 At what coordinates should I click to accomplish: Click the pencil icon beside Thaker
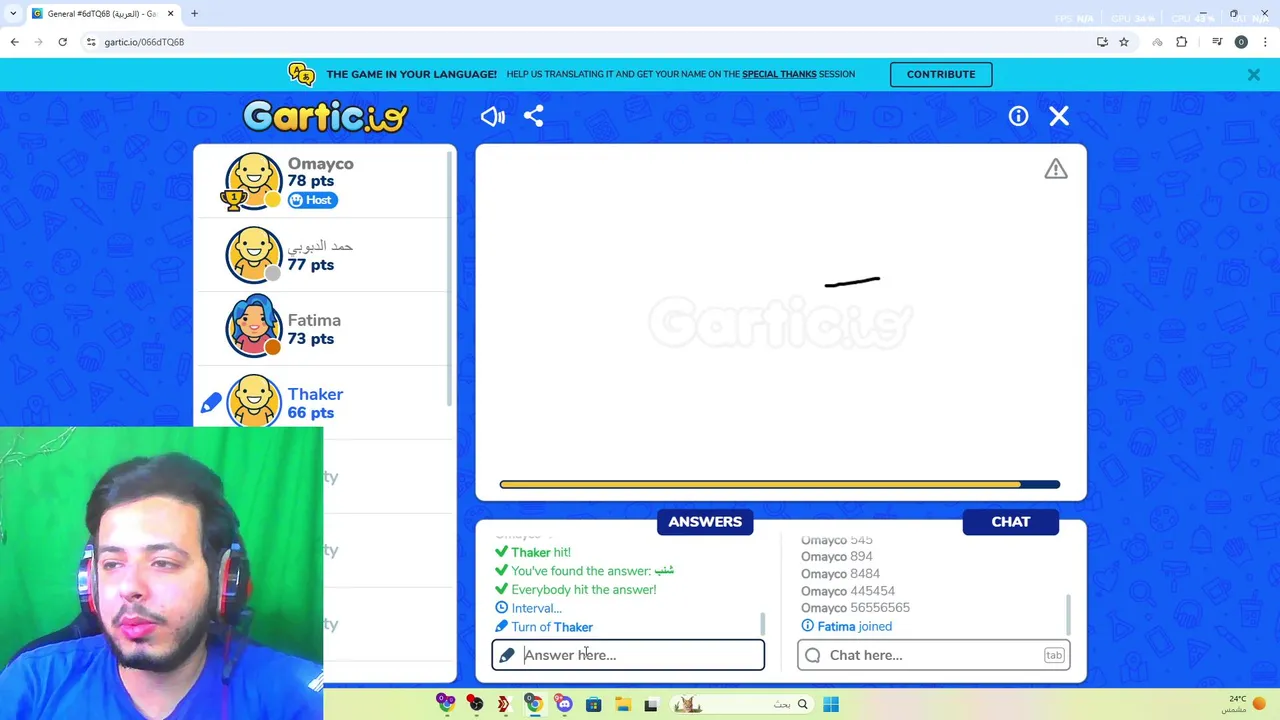click(210, 403)
